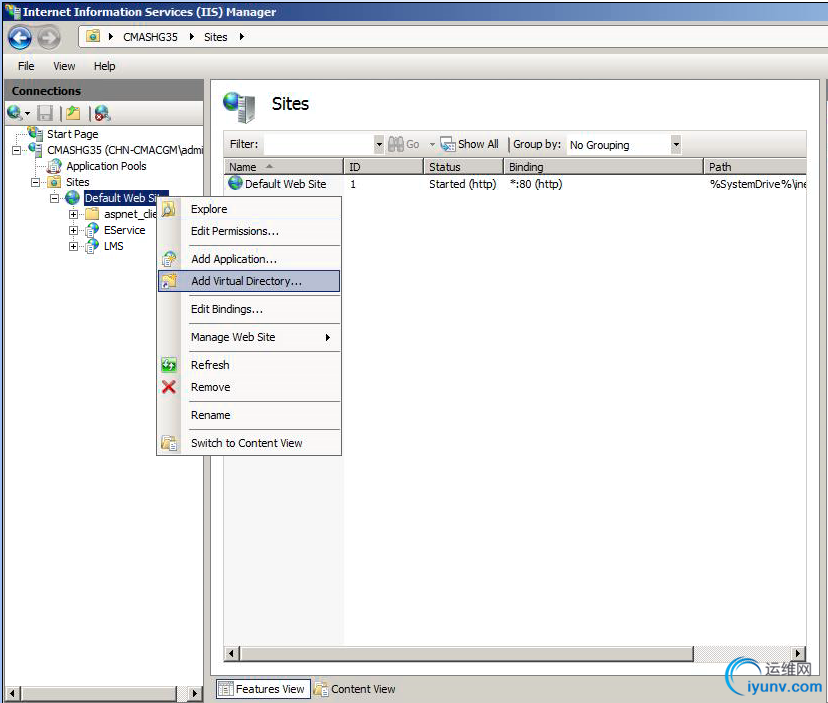Screen dimensions: 828x703
Task: Click the EService application icon
Action: [92, 230]
